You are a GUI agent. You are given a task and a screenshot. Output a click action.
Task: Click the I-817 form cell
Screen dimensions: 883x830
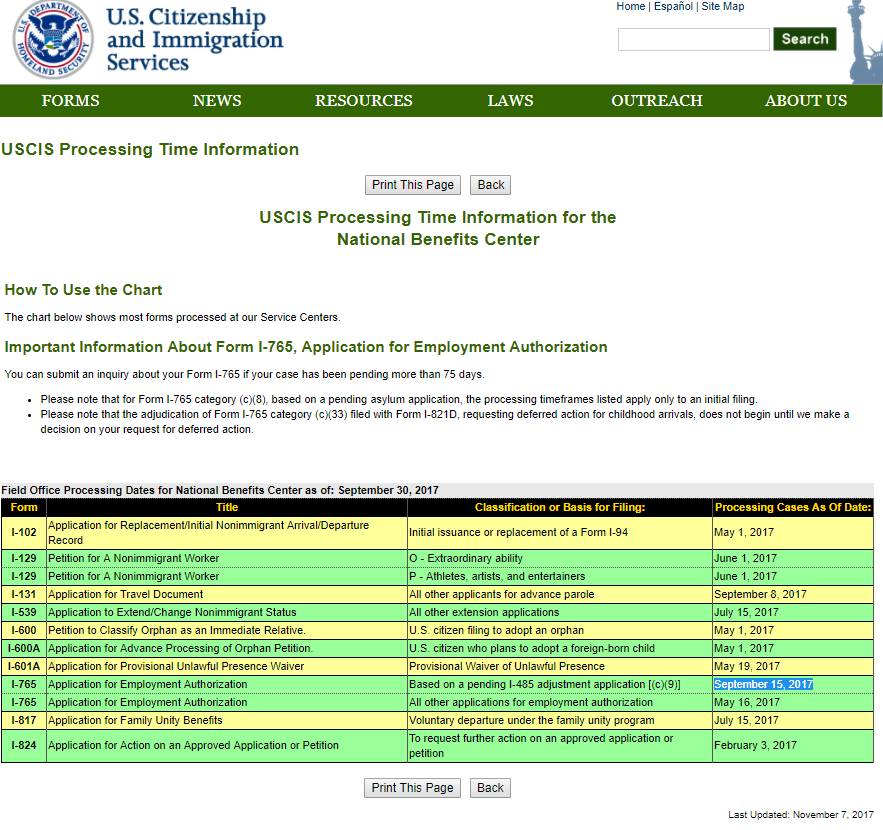[24, 721]
